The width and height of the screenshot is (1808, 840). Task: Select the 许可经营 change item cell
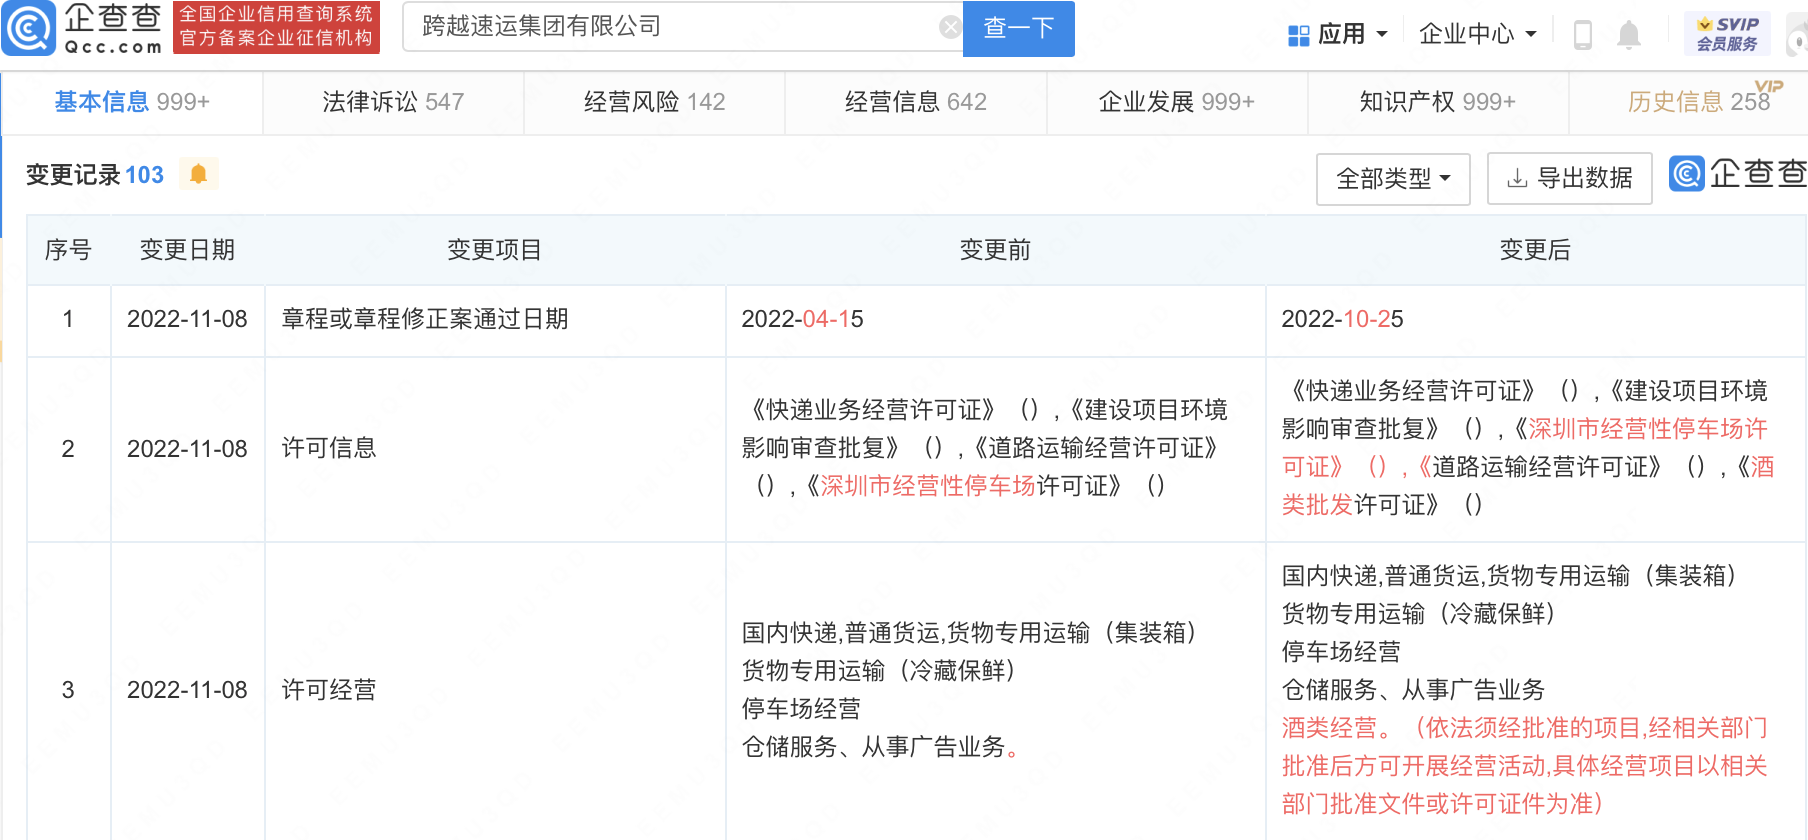coord(495,690)
